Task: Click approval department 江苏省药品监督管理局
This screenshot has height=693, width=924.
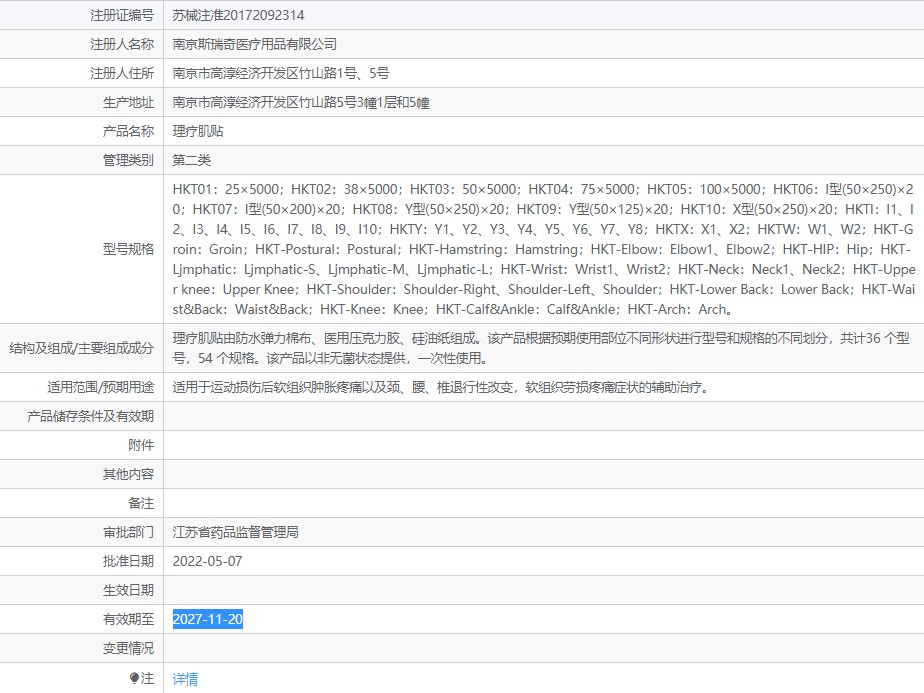Action: click(x=235, y=532)
